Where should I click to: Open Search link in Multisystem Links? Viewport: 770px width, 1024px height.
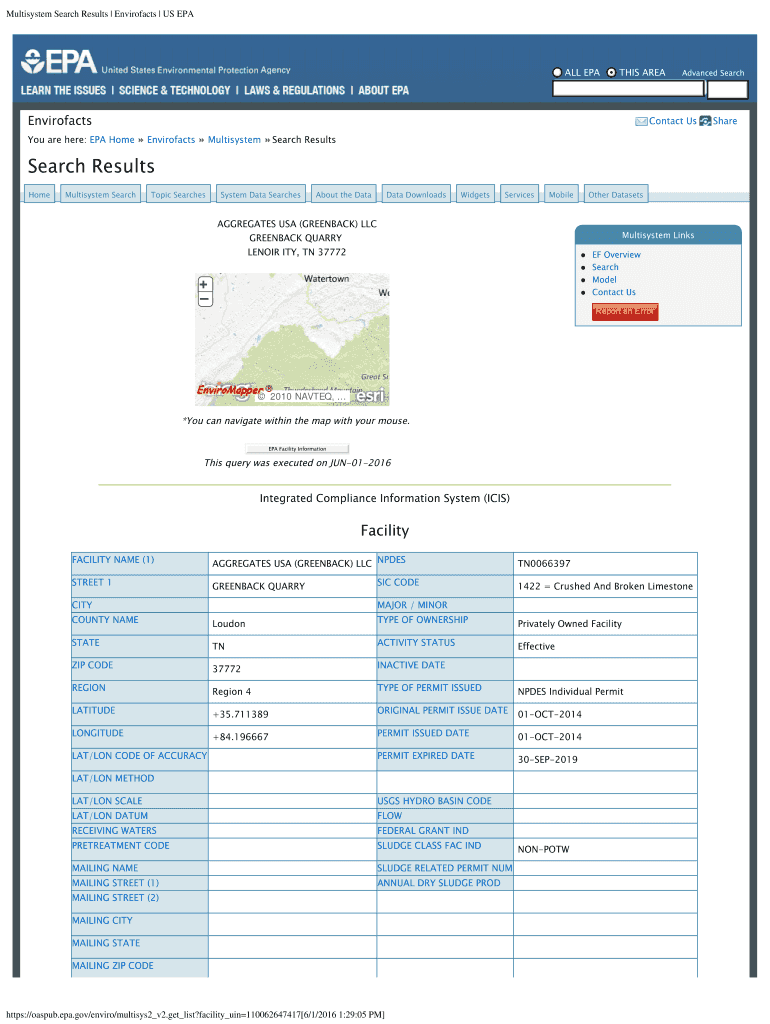point(605,267)
